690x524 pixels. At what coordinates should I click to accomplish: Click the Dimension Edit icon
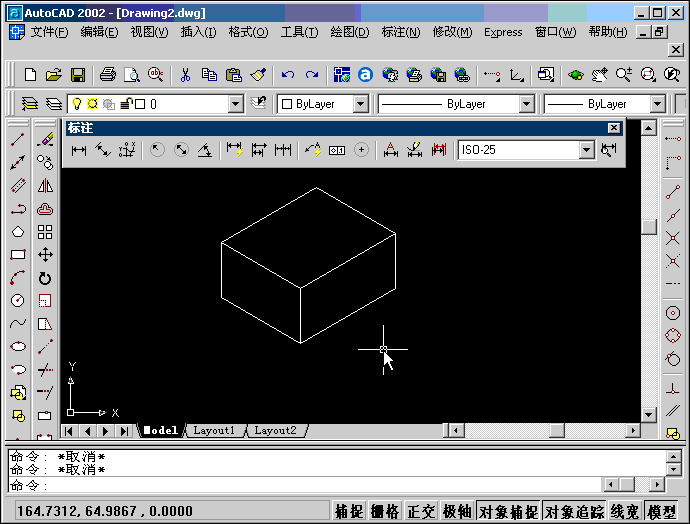tap(390, 150)
